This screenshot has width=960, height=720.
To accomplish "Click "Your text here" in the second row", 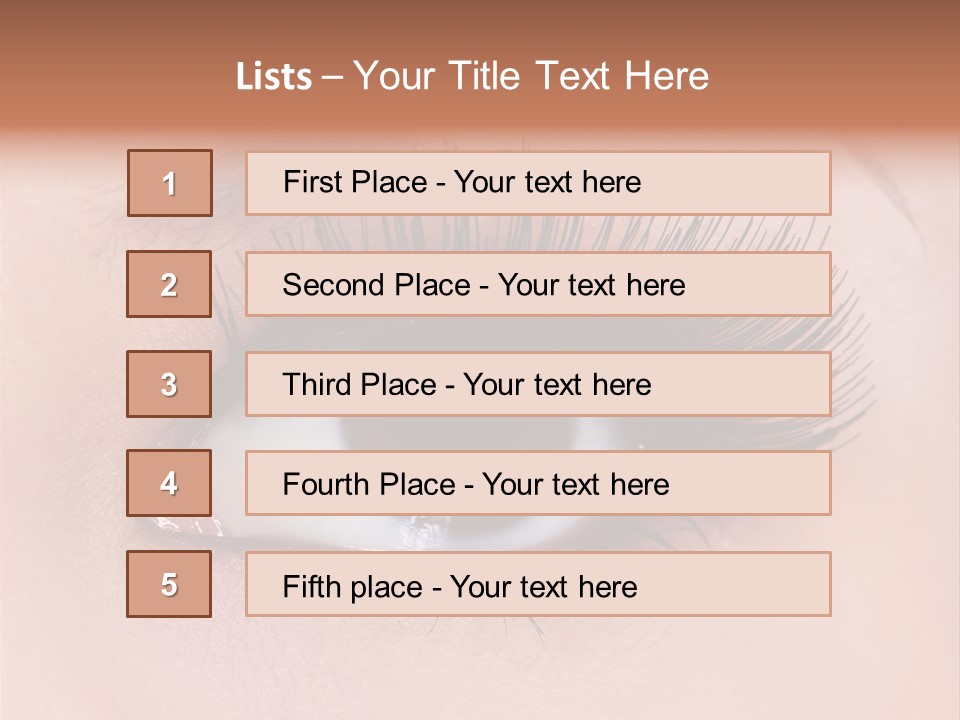I will (x=591, y=285).
